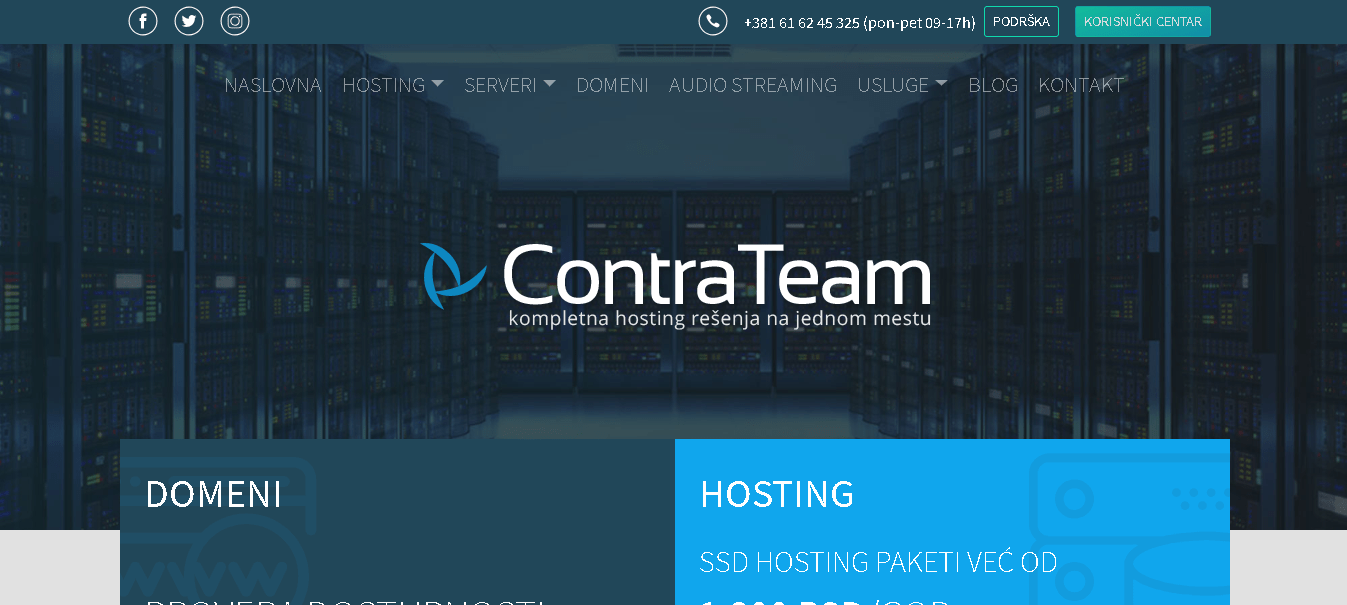Open the KORISNIČKI CENTAR button
Viewport: 1347px width, 605px height.
click(1143, 22)
